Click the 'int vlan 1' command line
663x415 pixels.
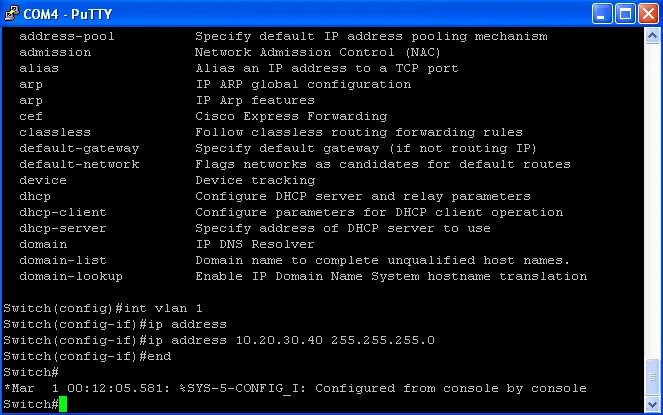tap(103, 308)
